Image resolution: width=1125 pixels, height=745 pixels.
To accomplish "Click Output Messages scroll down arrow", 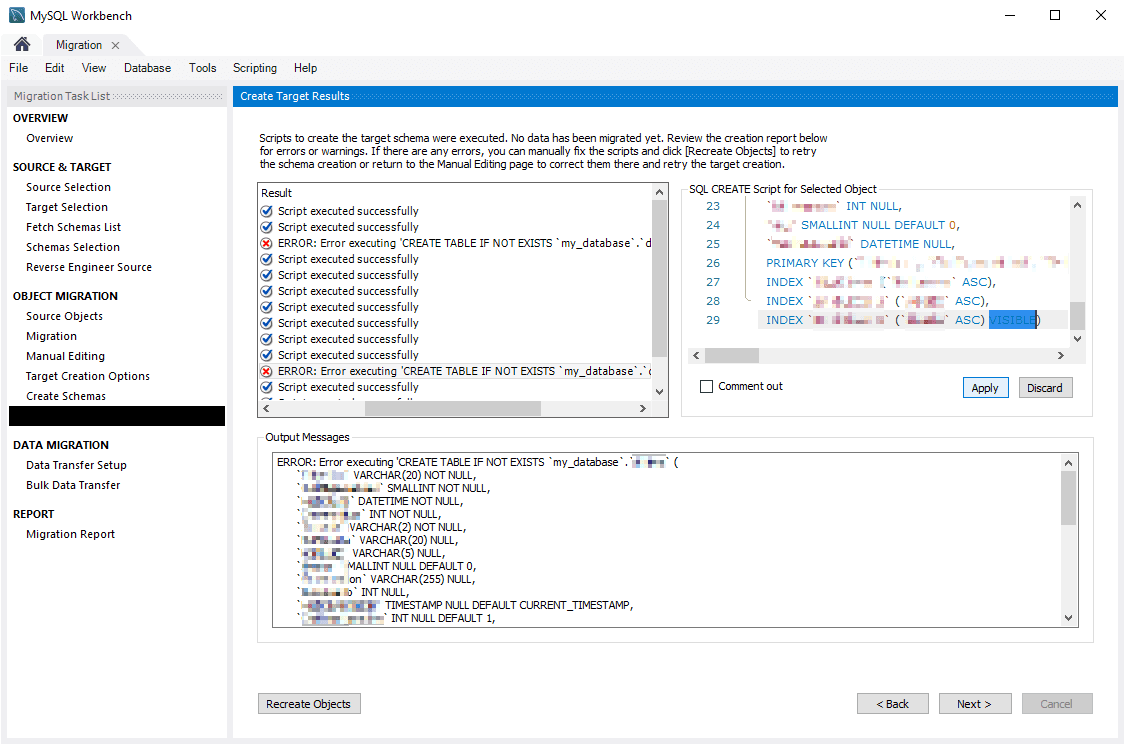I will pyautogui.click(x=1068, y=618).
